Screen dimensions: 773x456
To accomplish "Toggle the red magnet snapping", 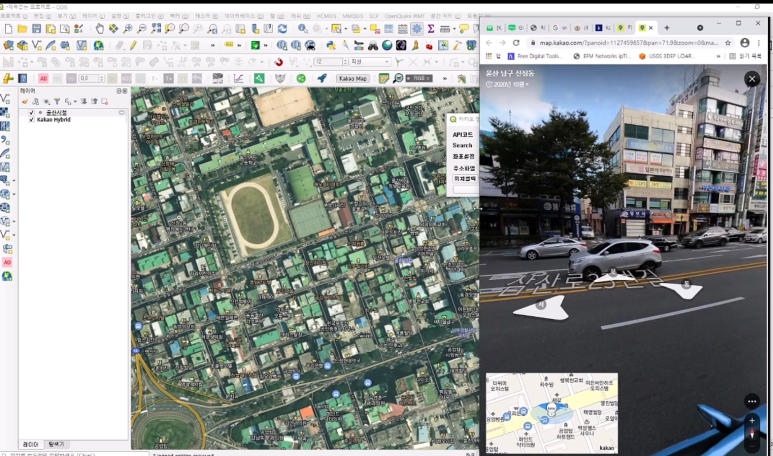I will 279,62.
